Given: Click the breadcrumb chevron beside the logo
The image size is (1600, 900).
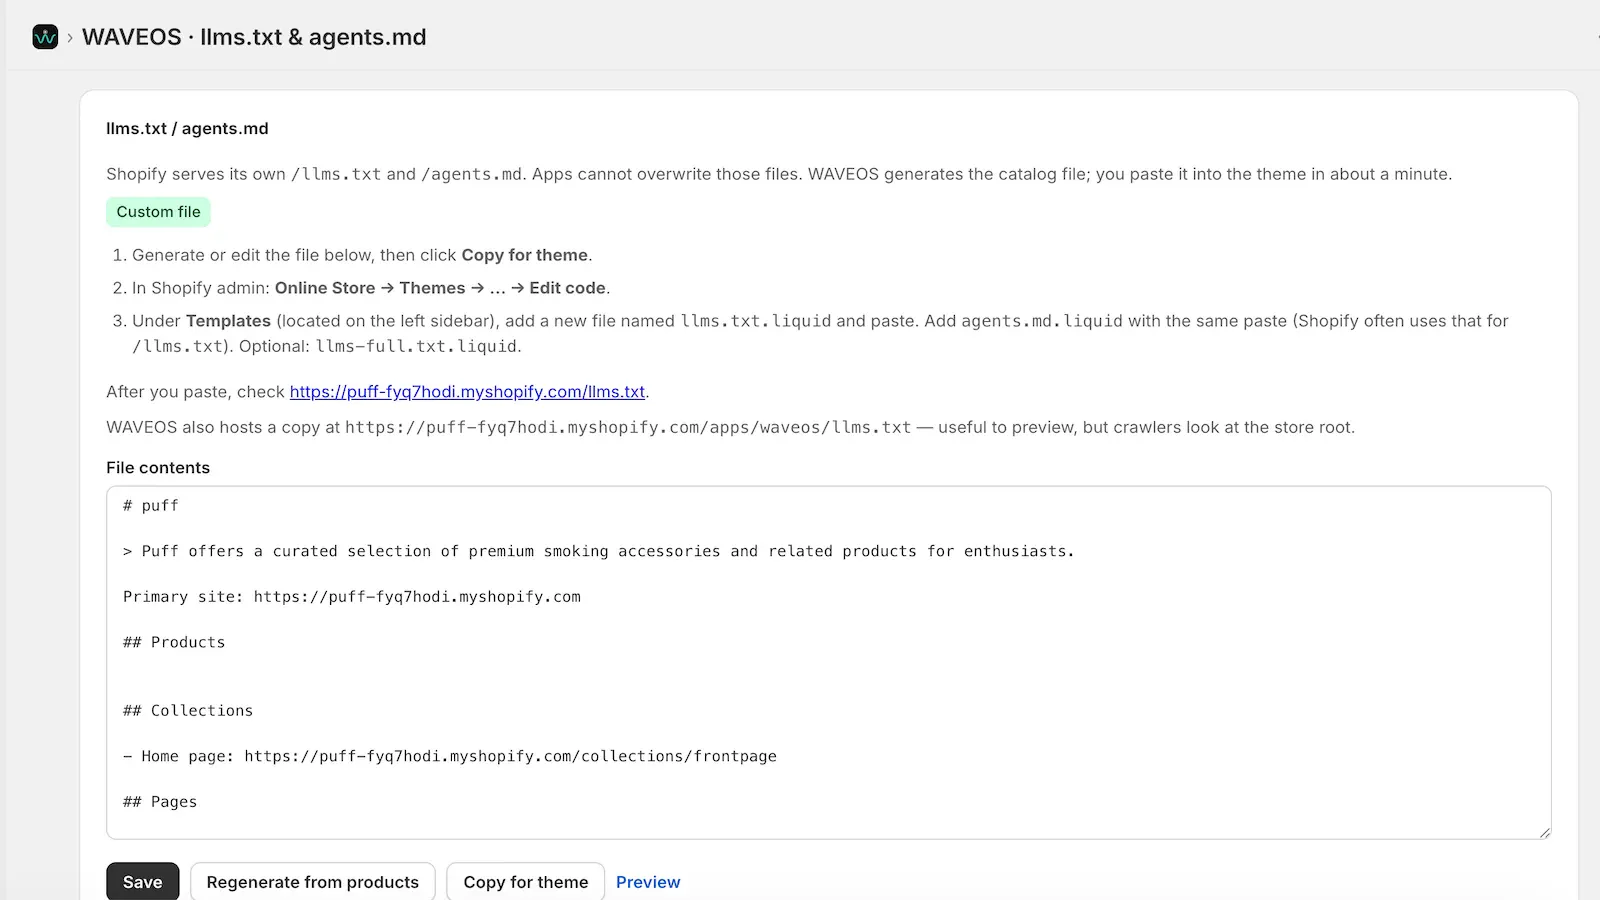Looking at the screenshot, I should [x=70, y=38].
